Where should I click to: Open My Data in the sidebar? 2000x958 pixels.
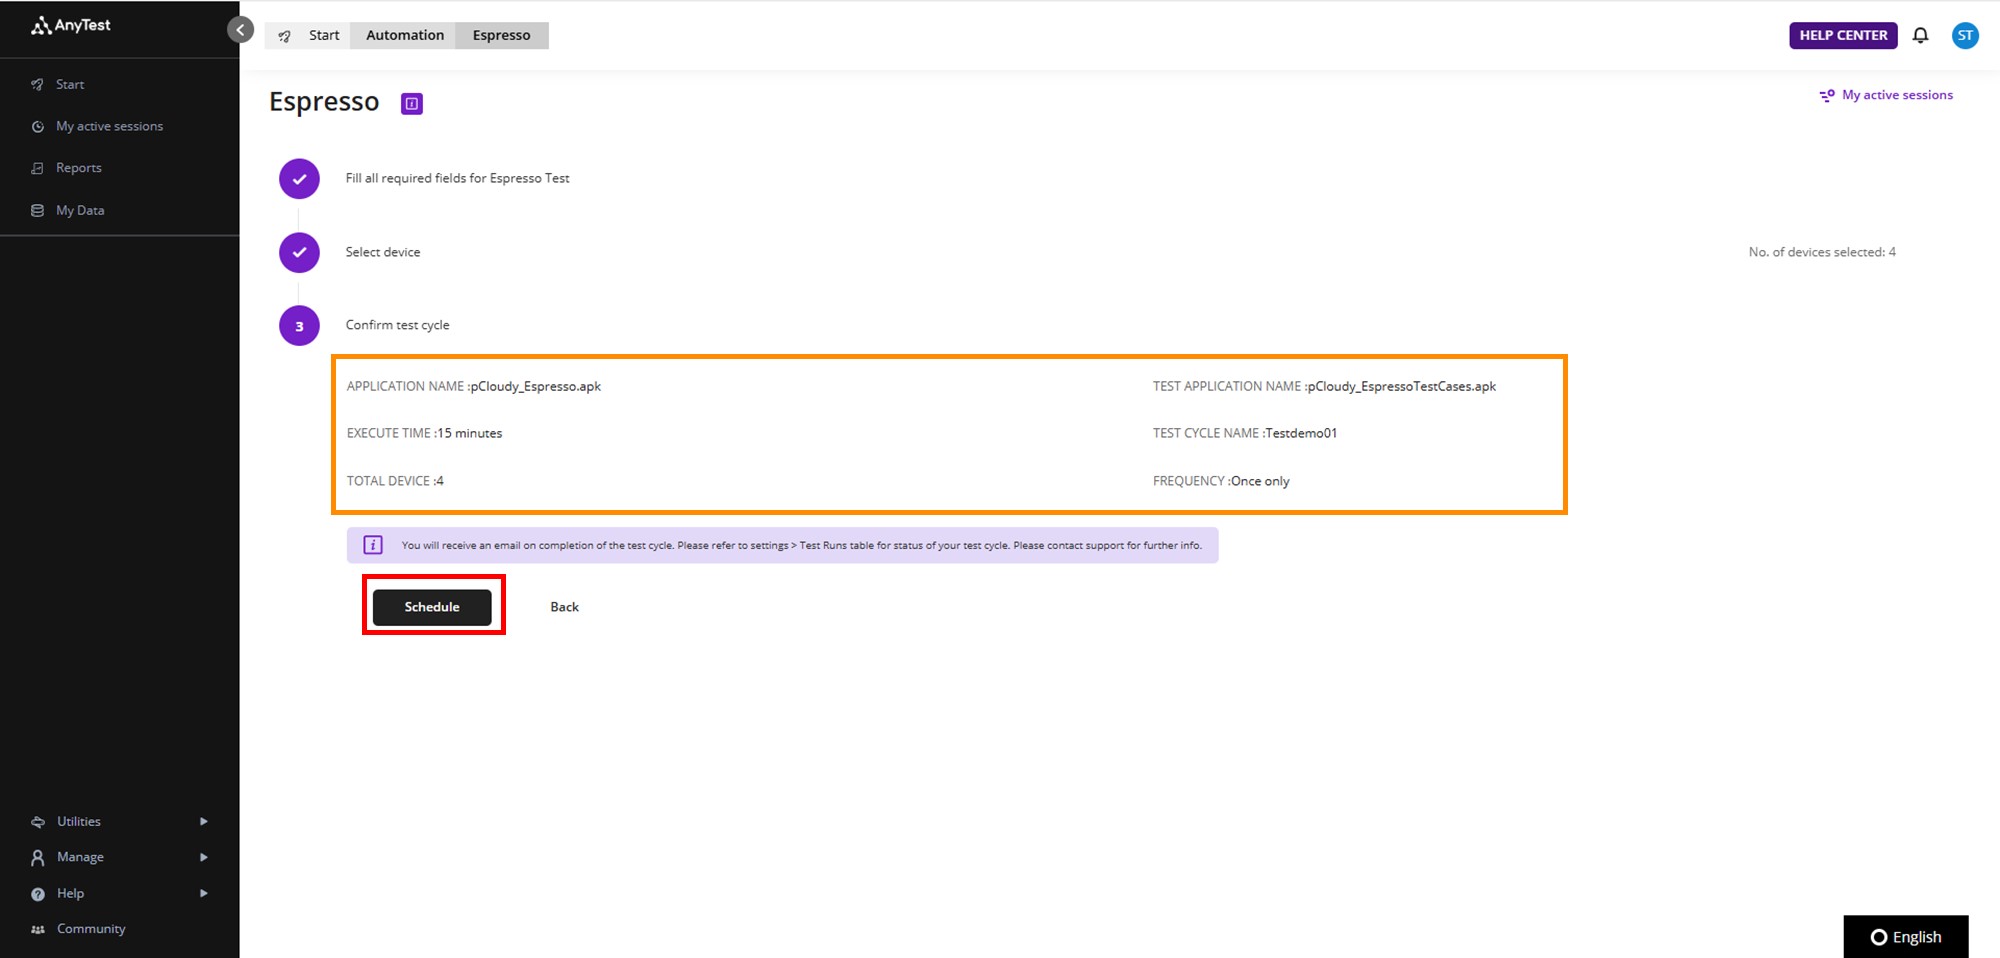click(80, 210)
